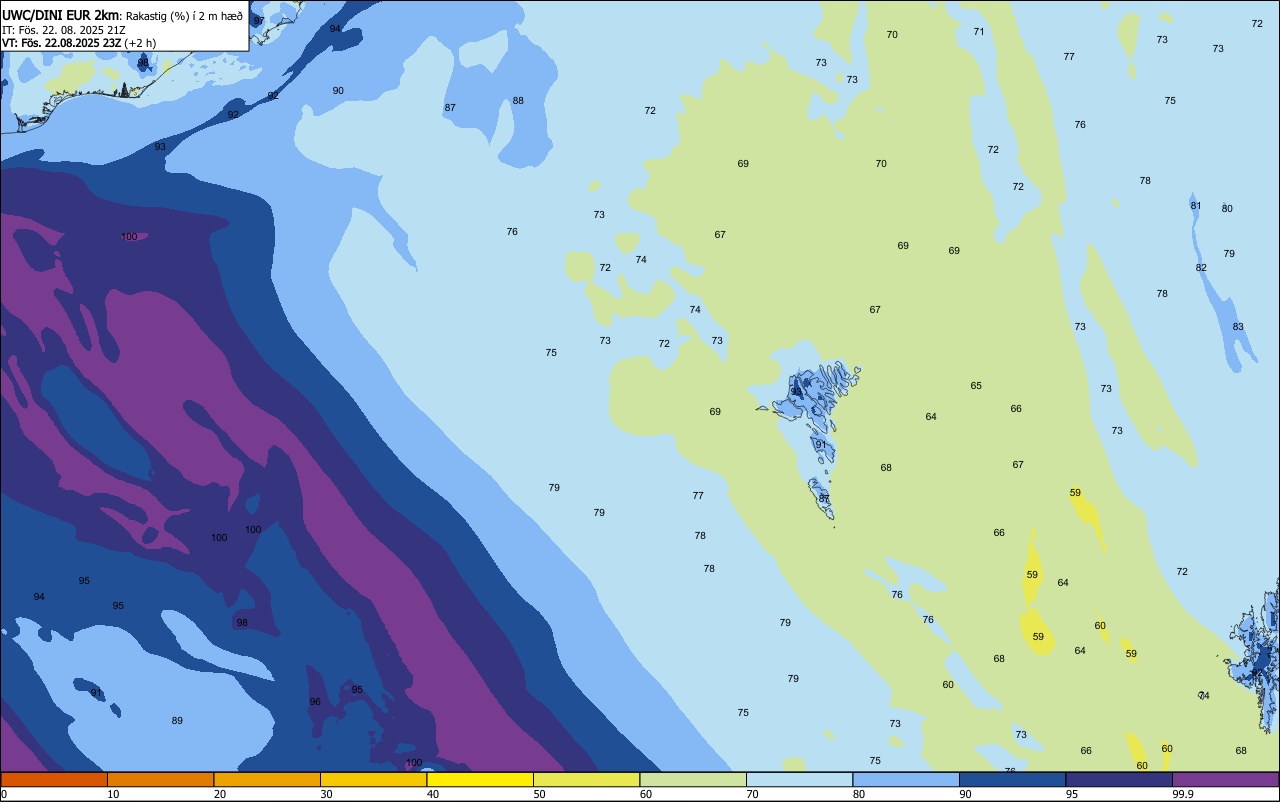The height and width of the screenshot is (802, 1280).
Task: Click the 'Rakastig (%) í 2 m hæð' label
Action: click(184, 15)
